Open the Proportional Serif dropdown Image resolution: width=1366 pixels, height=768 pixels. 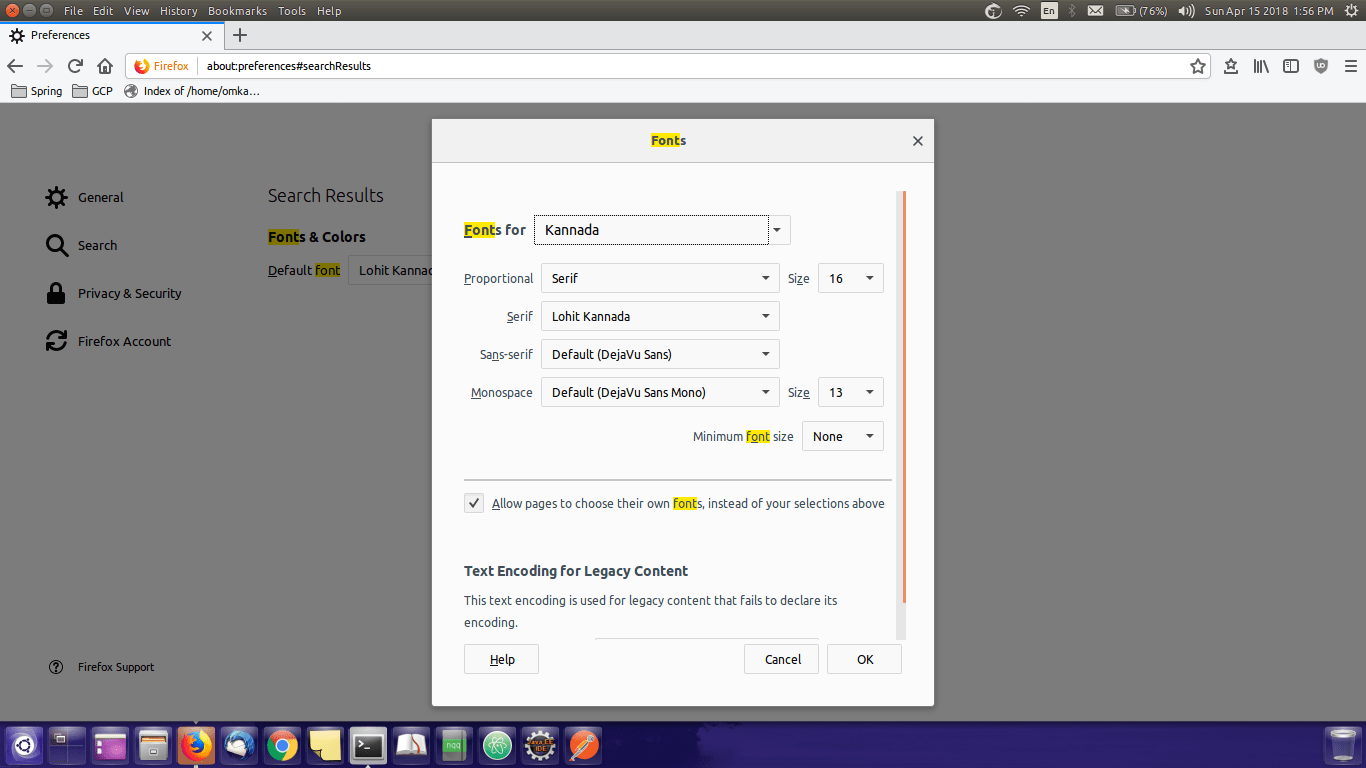[660, 278]
